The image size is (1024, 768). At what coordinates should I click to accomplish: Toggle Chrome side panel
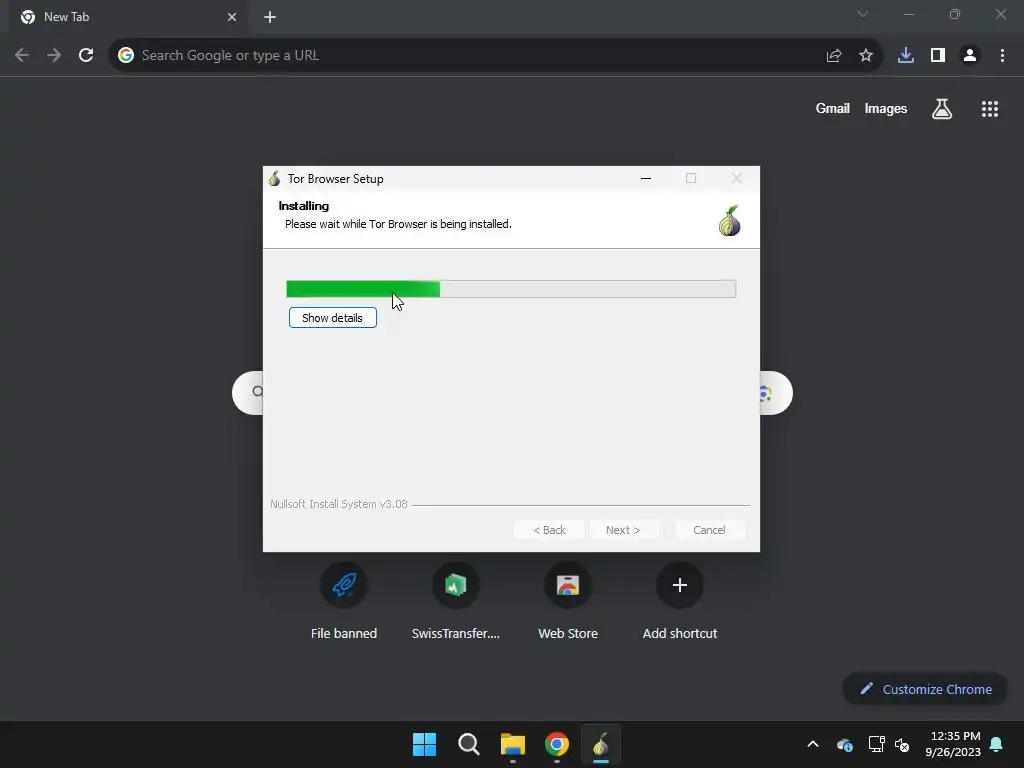[x=938, y=56]
